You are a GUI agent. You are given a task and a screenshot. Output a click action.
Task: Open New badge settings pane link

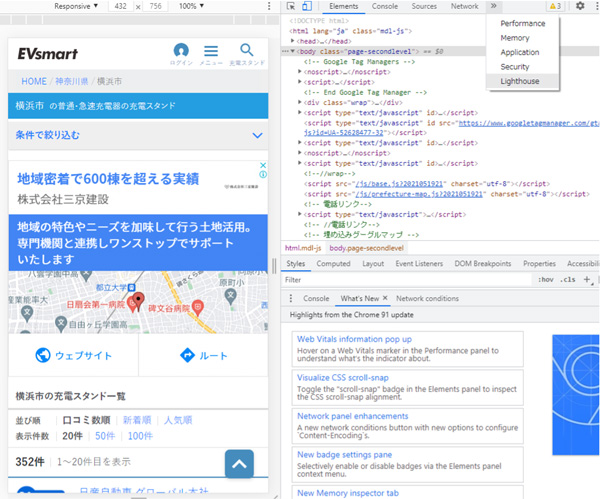coord(345,455)
